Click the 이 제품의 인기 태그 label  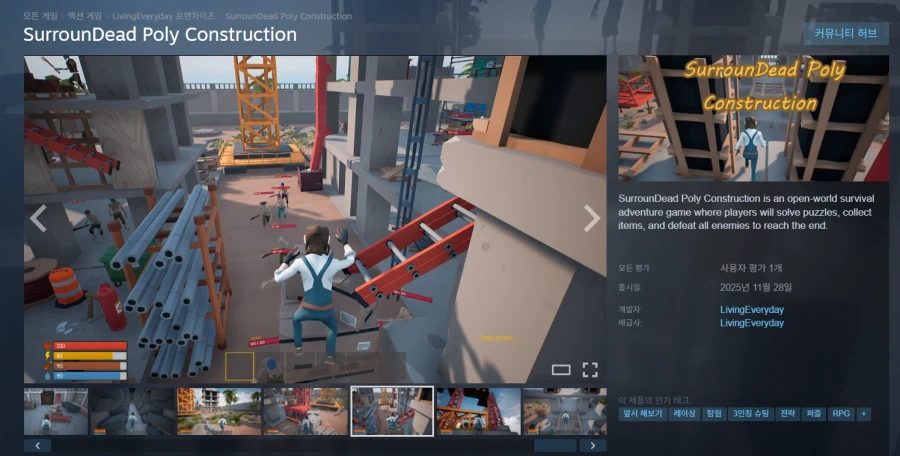655,400
